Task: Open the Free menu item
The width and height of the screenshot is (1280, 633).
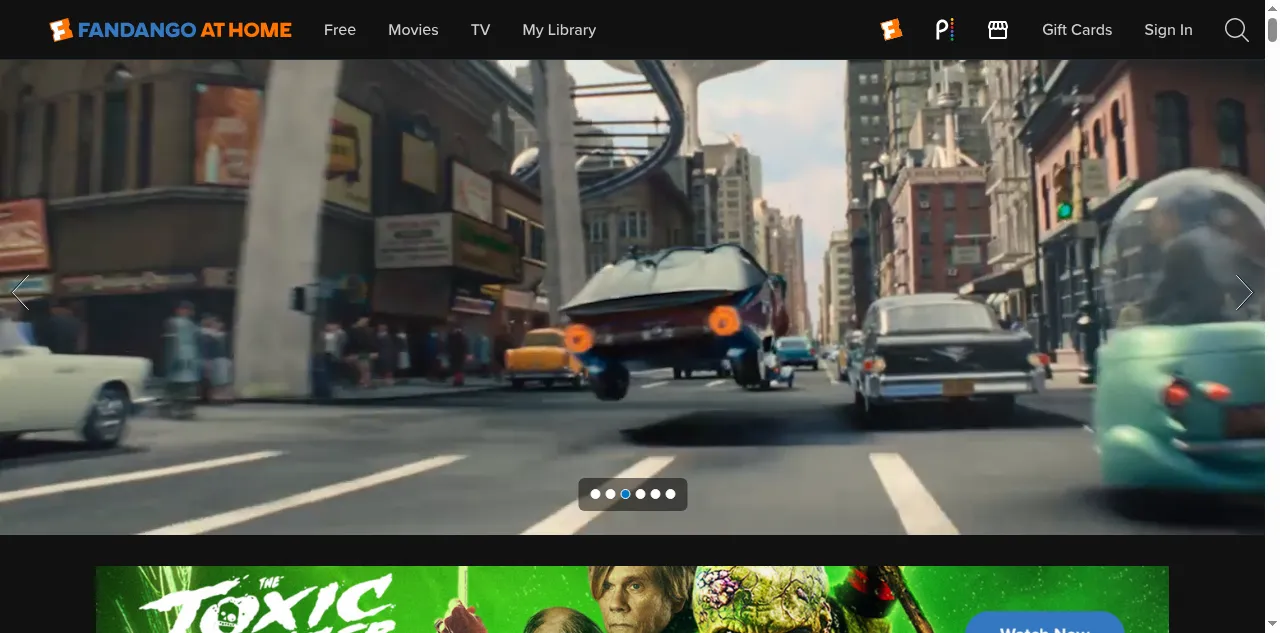Action: point(340,30)
